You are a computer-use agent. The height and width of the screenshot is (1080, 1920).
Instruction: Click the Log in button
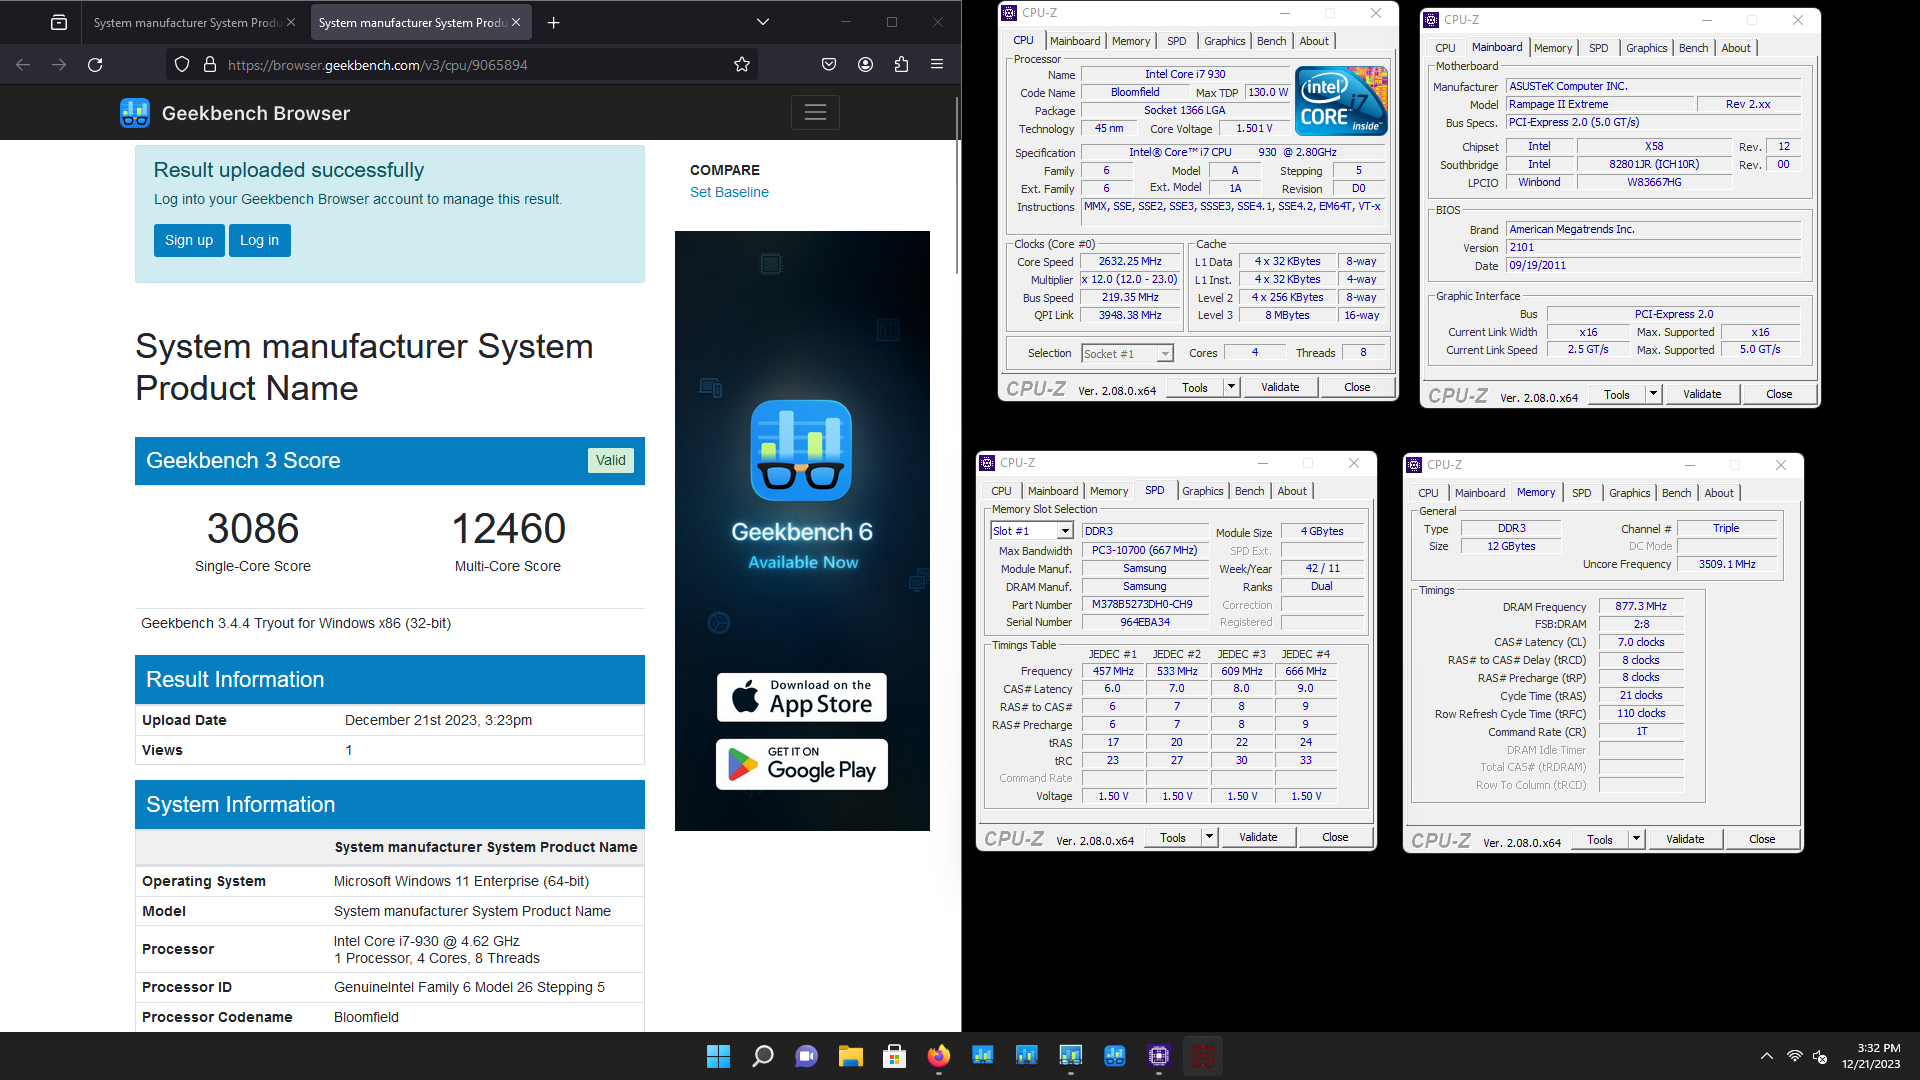click(x=260, y=240)
